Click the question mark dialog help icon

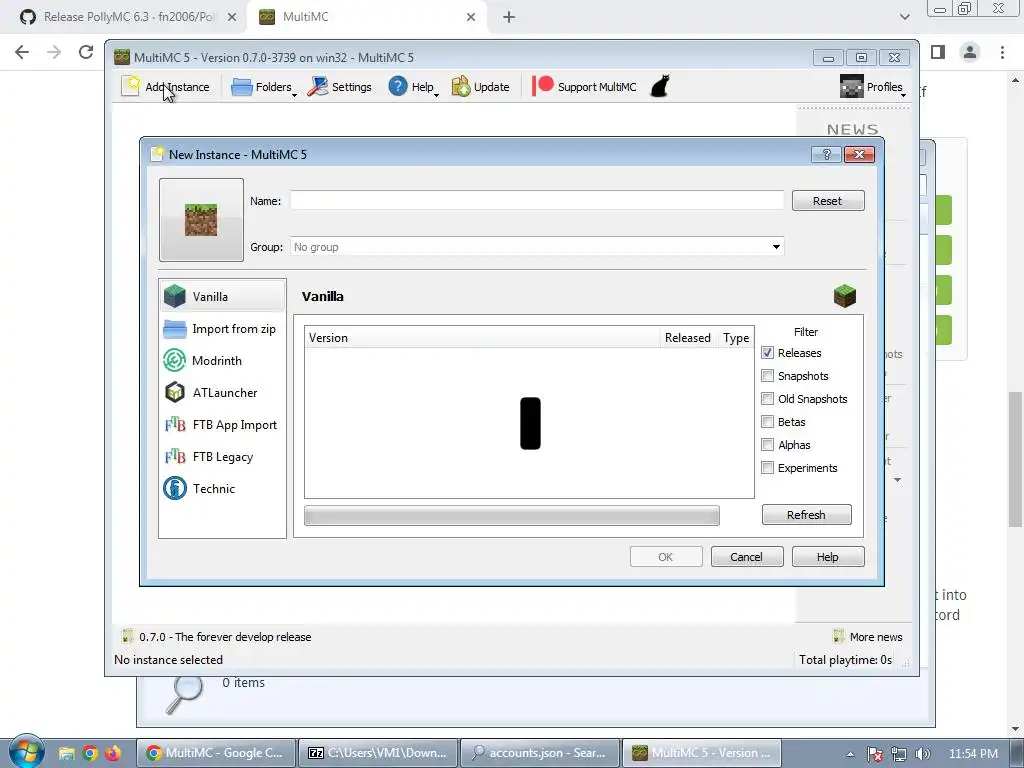pos(826,154)
